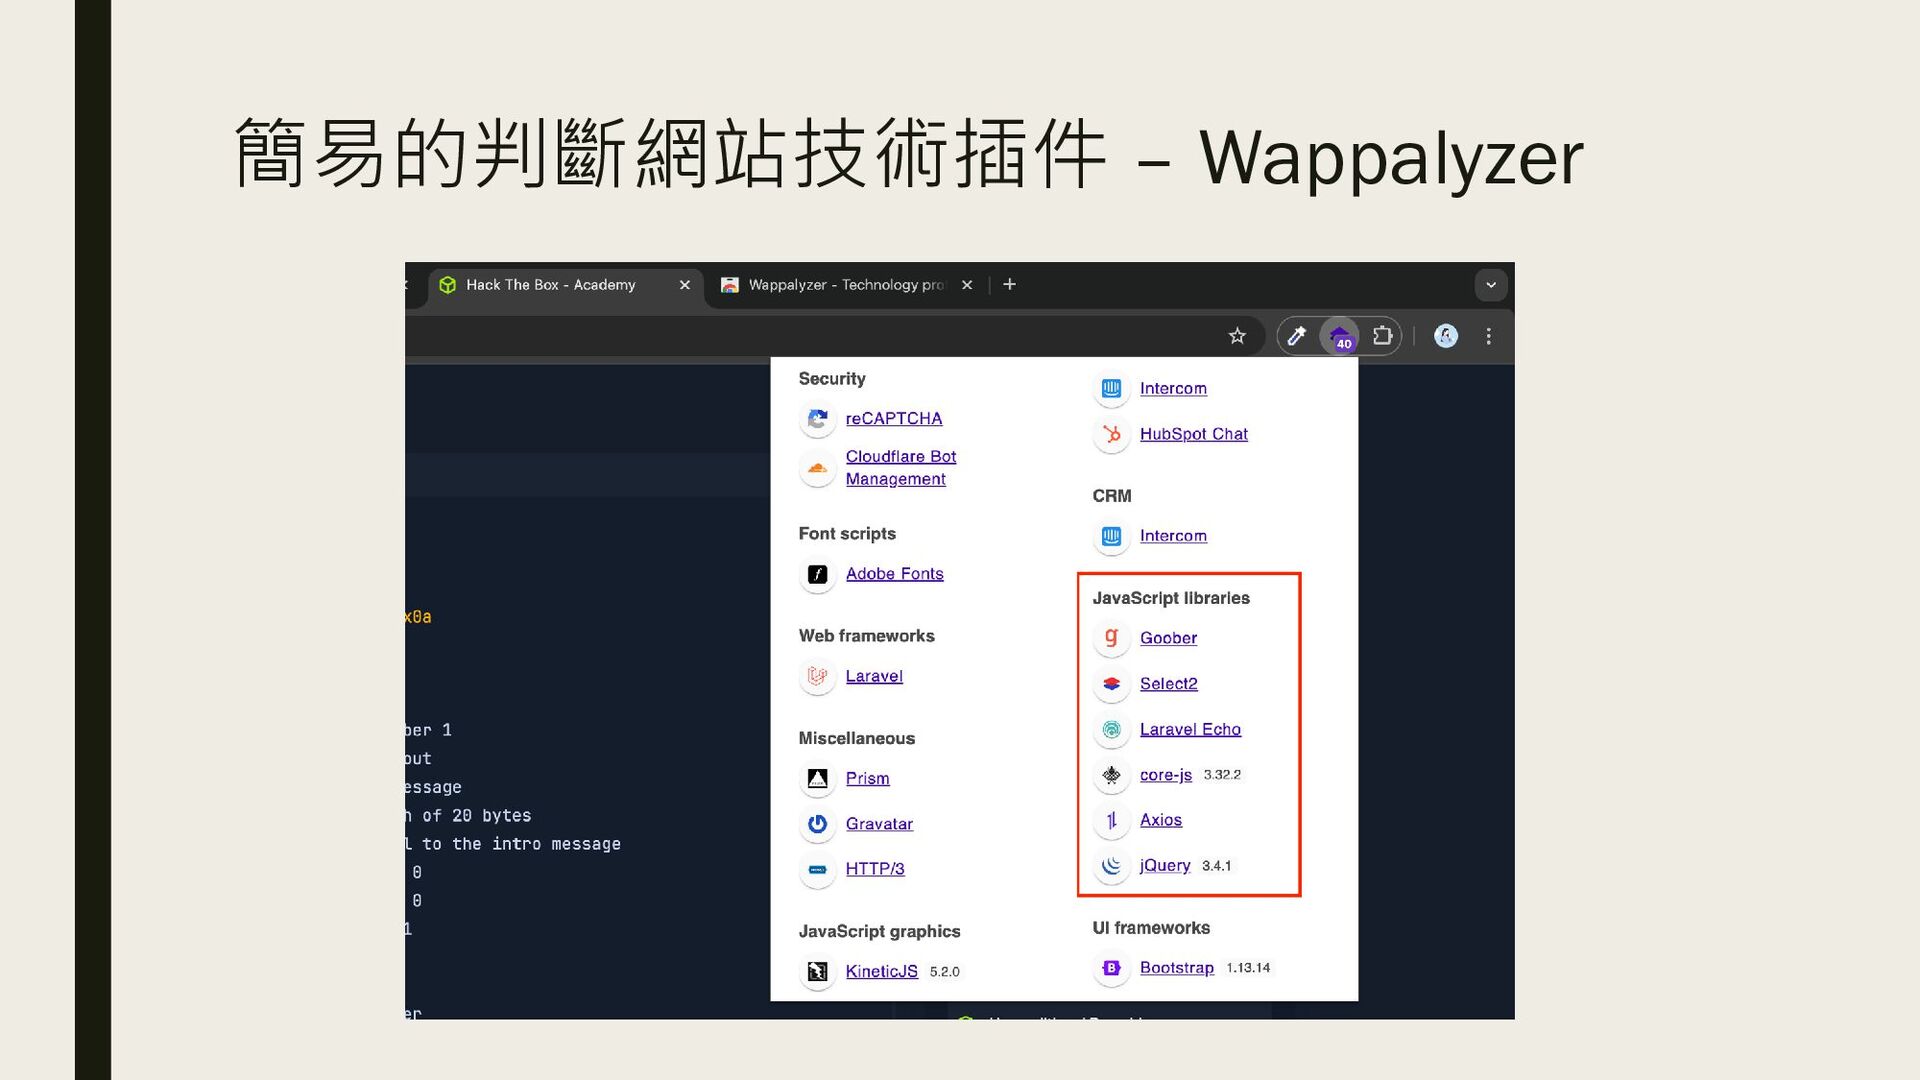This screenshot has width=1920, height=1080.
Task: Open the Axios link
Action: (1160, 820)
